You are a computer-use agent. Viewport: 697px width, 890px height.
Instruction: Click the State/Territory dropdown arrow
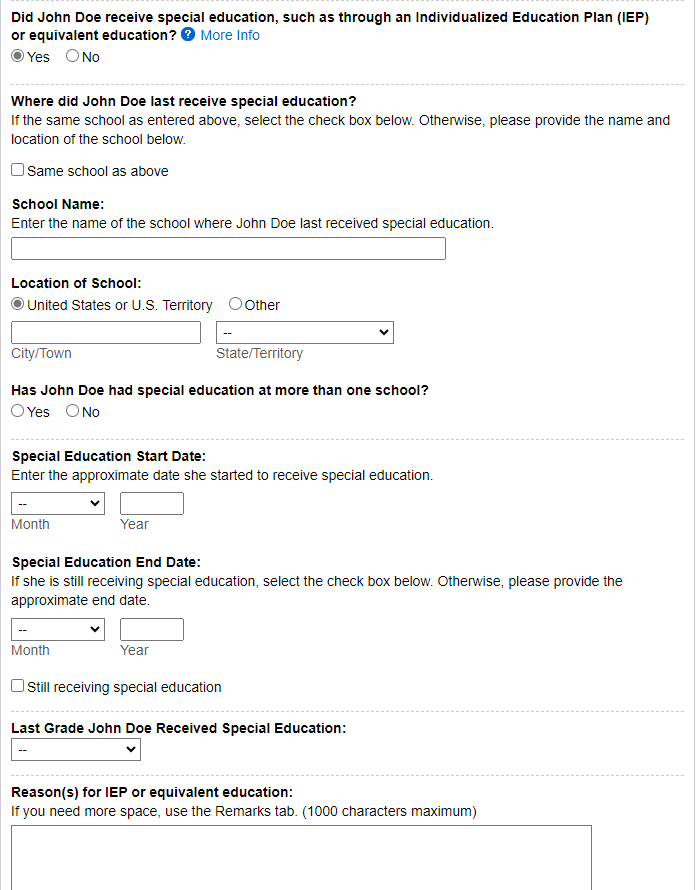(384, 332)
